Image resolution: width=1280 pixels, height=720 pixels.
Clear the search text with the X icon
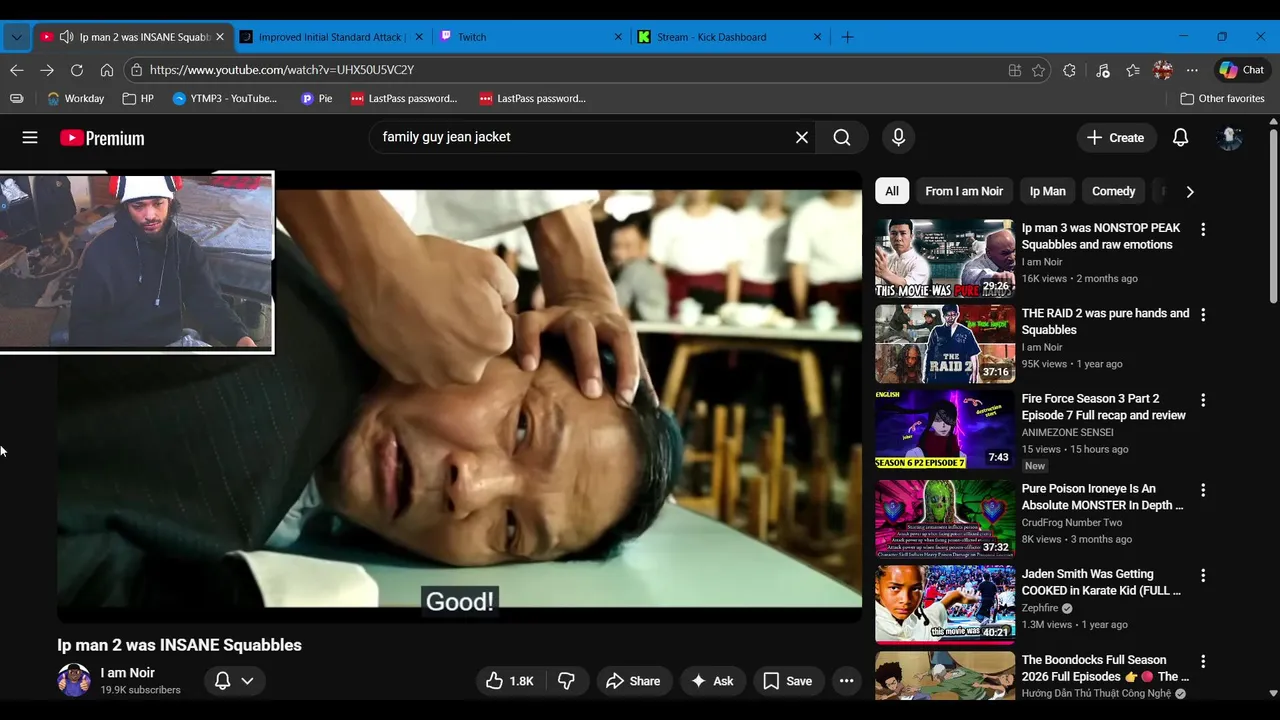click(x=802, y=137)
